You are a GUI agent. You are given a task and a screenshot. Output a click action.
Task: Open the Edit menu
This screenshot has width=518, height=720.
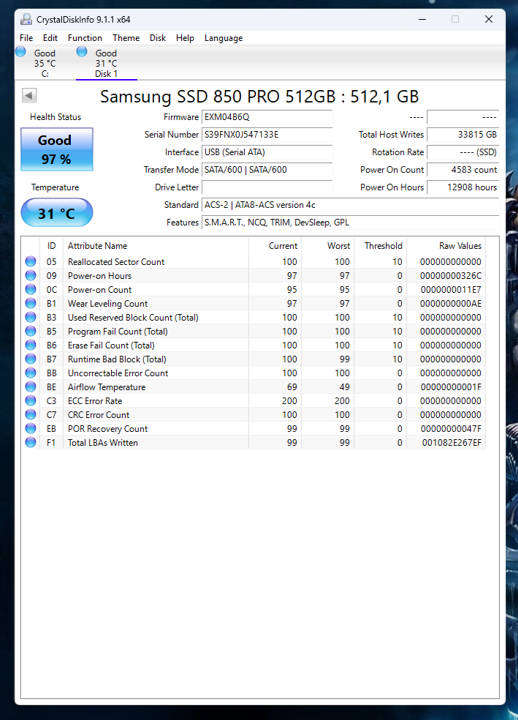[x=50, y=38]
